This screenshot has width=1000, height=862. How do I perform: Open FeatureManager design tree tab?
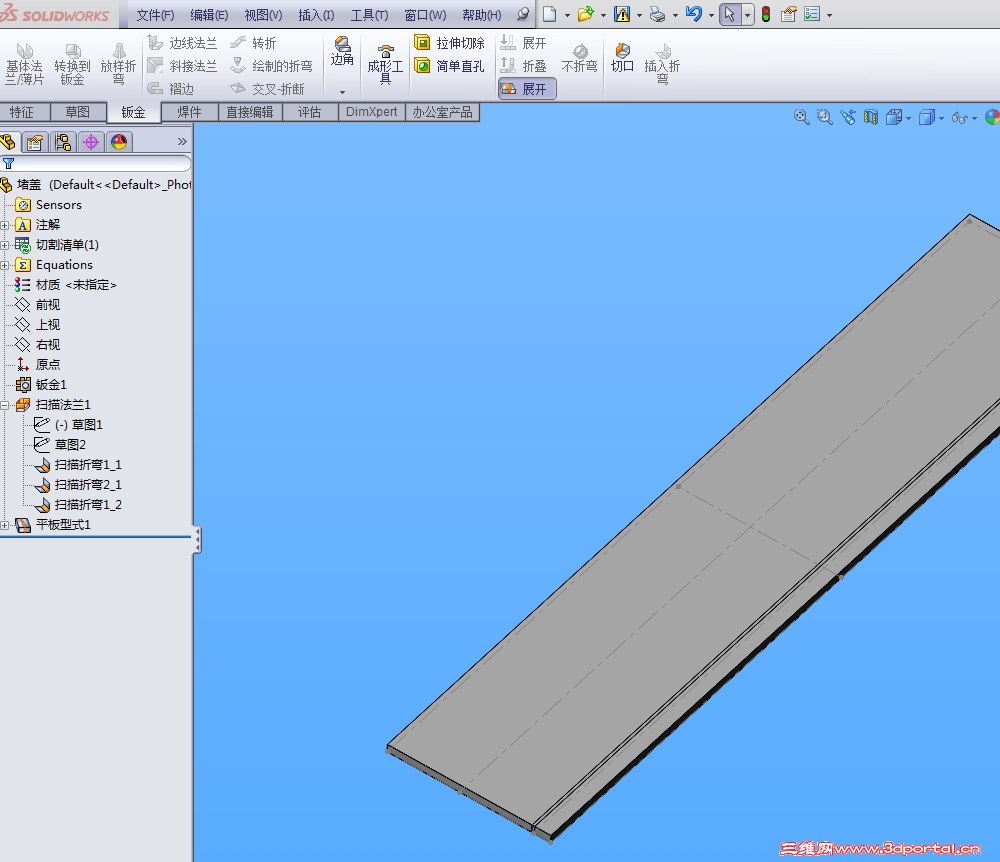(8, 142)
